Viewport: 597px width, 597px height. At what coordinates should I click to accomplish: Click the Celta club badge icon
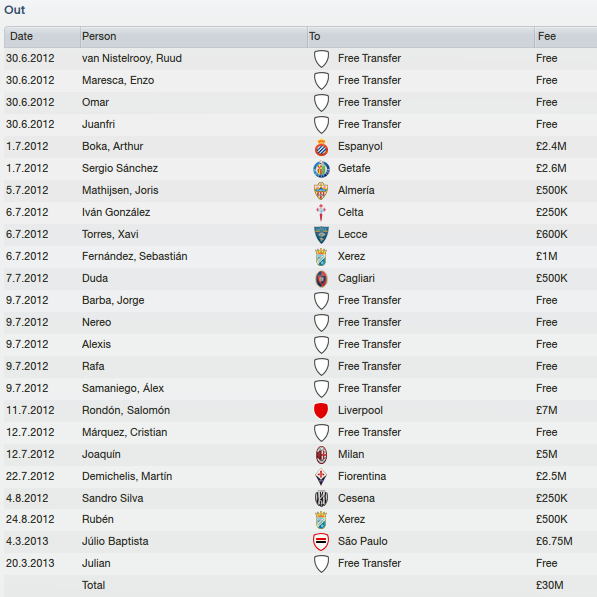(321, 213)
